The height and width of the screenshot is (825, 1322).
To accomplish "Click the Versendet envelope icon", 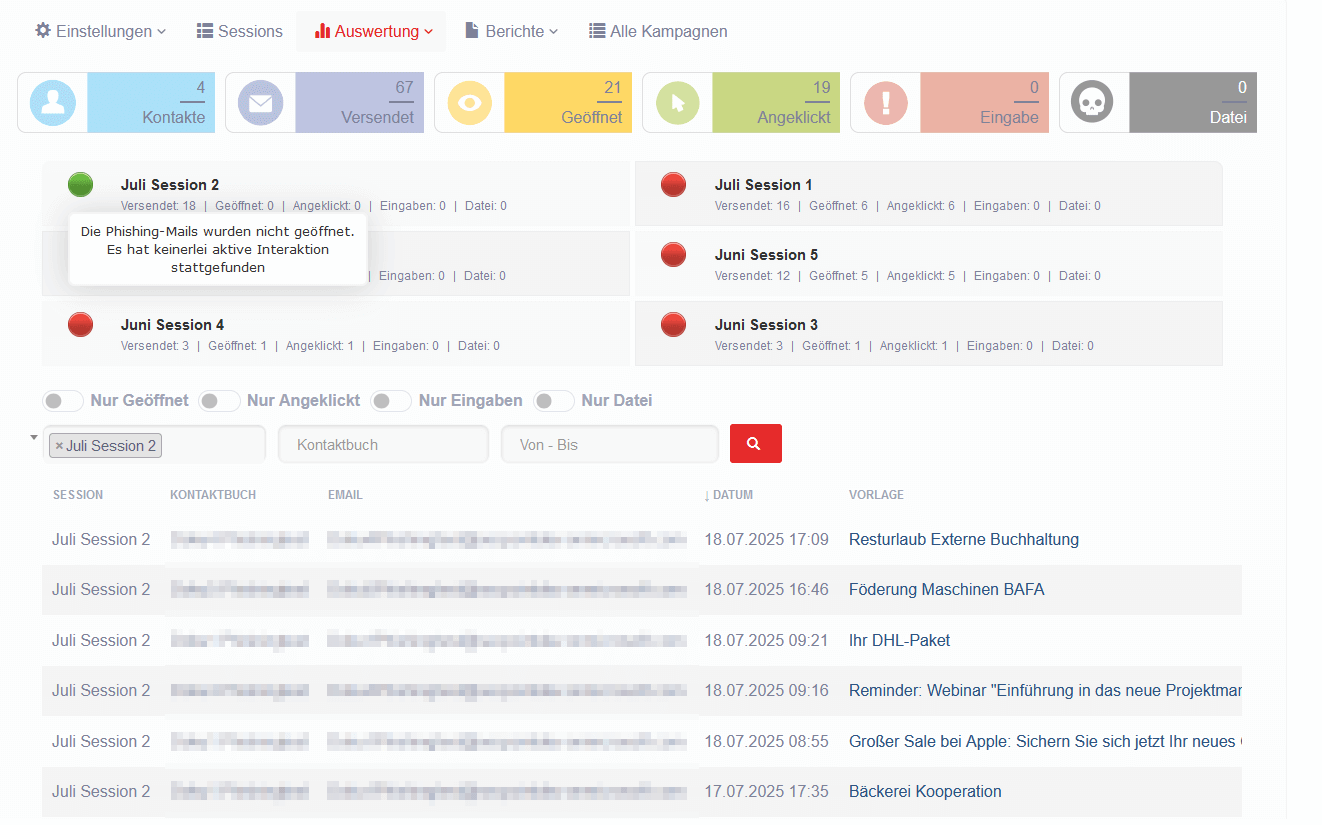I will (x=260, y=102).
